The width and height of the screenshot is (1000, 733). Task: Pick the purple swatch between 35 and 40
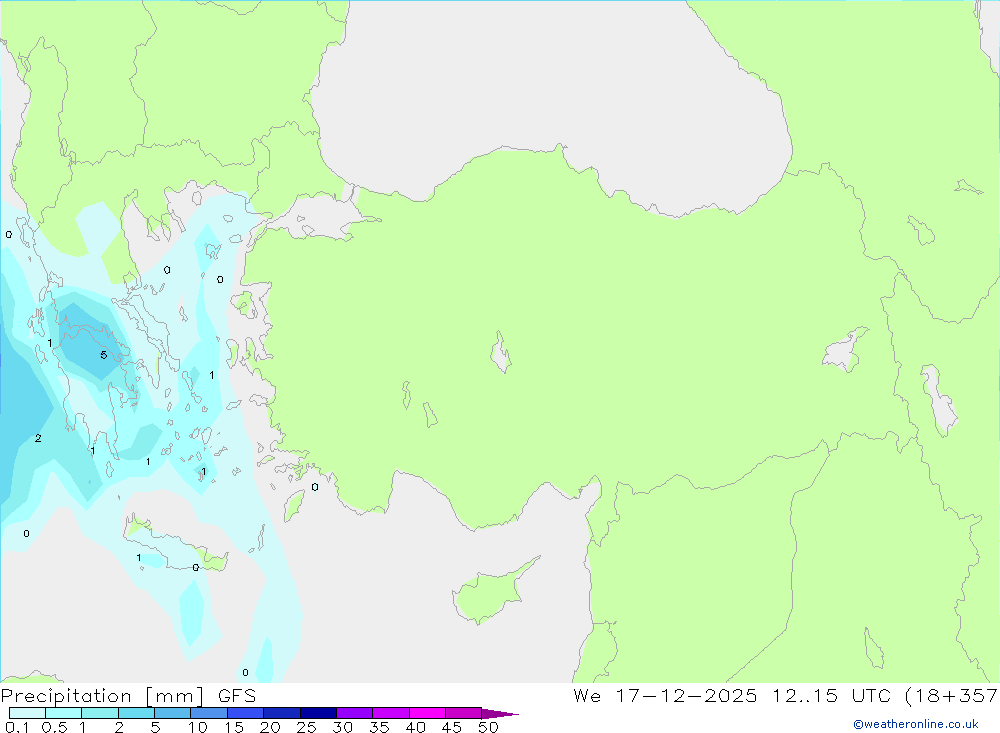pos(391,713)
